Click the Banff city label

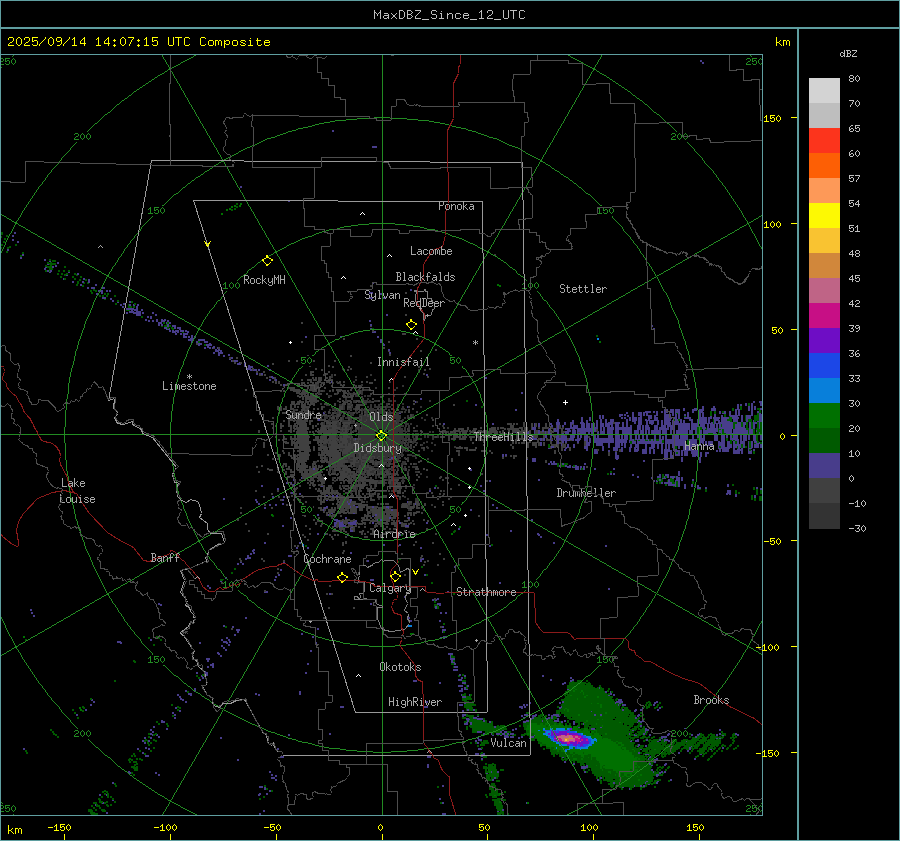pos(165,557)
